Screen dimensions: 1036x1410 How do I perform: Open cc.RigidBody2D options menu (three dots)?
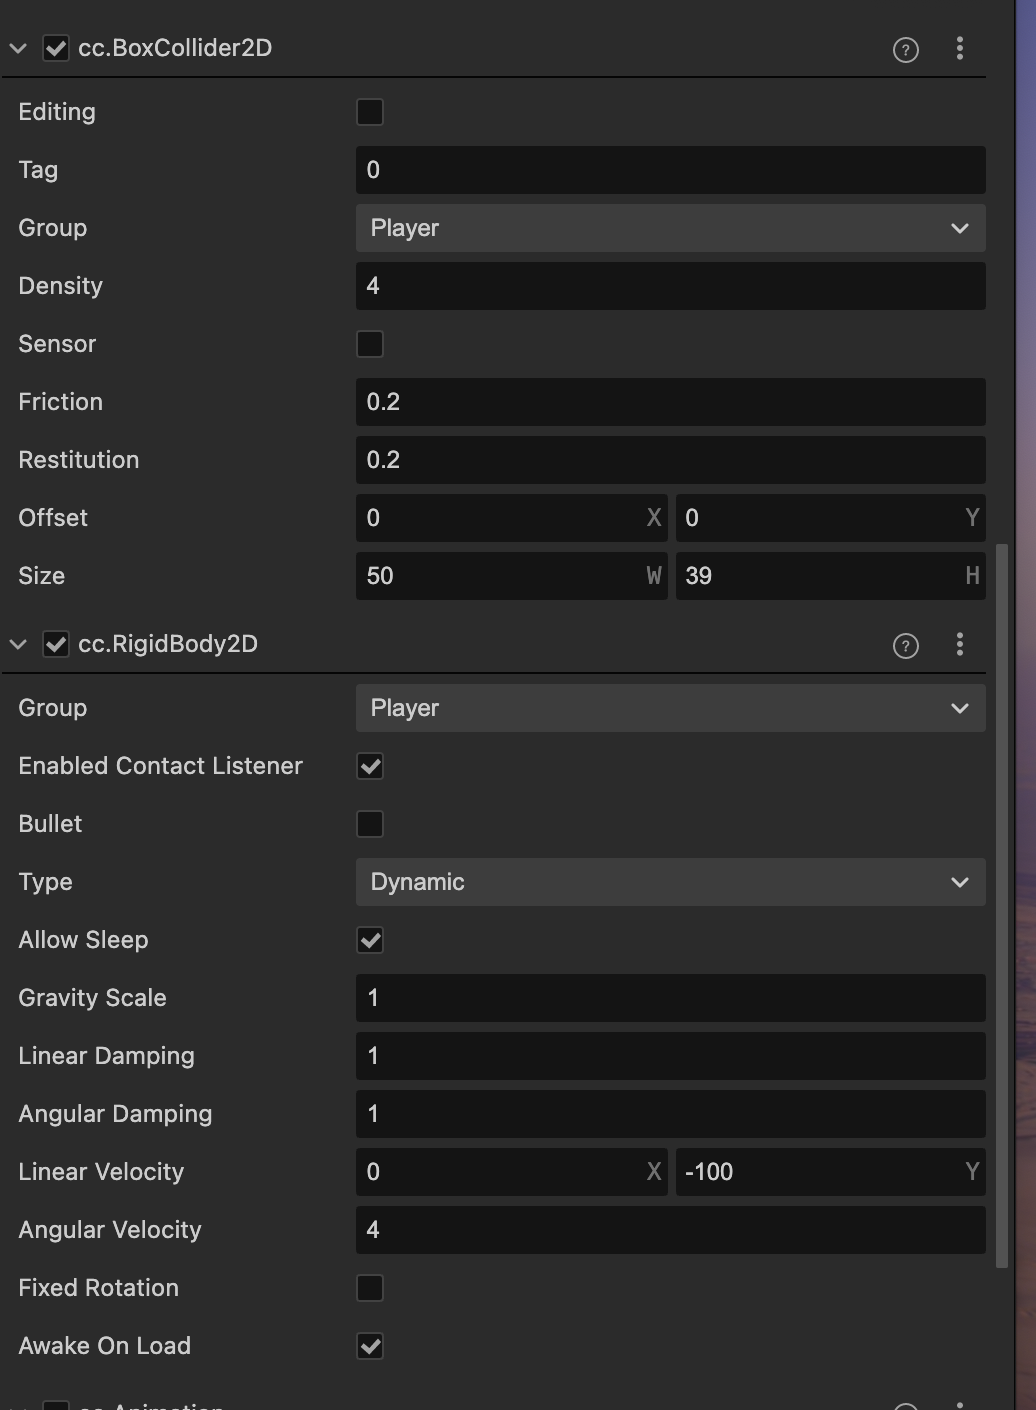[960, 645]
